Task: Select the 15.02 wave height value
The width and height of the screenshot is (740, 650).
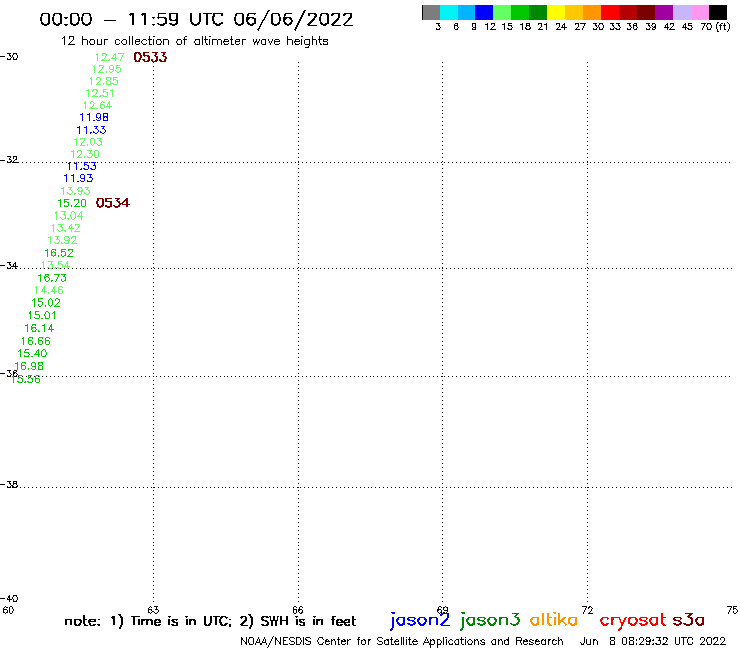Action: pos(46,303)
